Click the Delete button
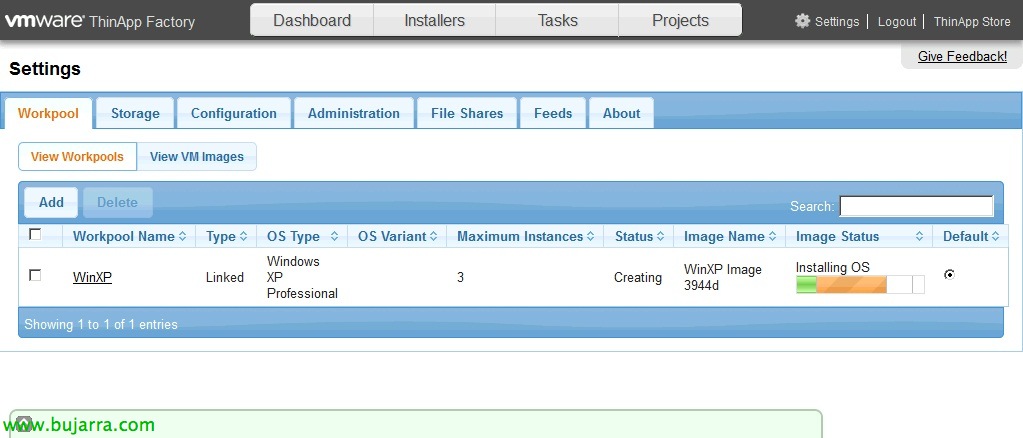Screen dimensions: 1023x438 click(x=117, y=202)
